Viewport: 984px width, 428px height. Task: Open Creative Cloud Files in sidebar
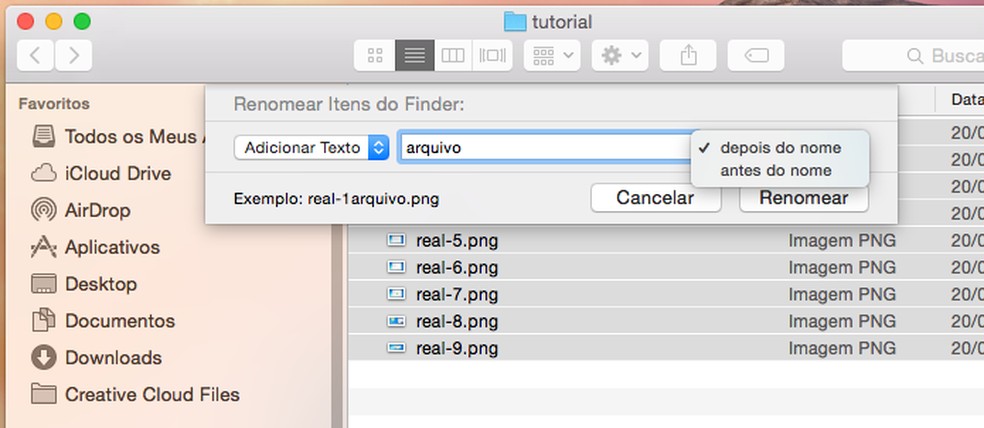[x=135, y=395]
